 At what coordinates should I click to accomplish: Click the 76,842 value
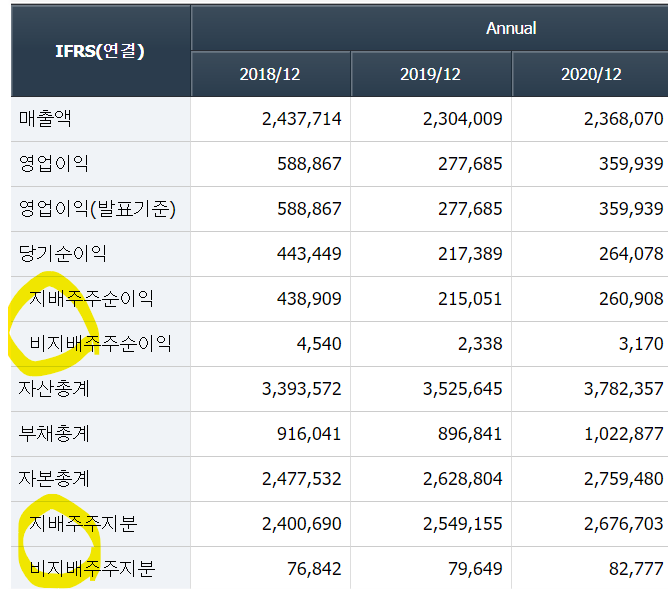pos(314,569)
